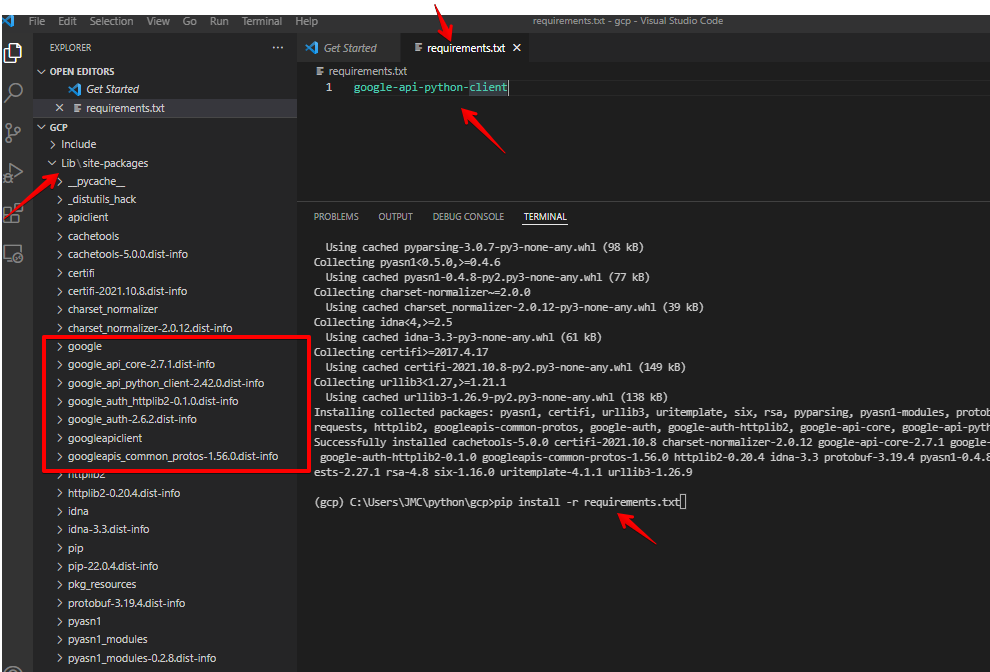This screenshot has width=990, height=672.
Task: Collapse the Open Editors section
Action: pos(42,71)
